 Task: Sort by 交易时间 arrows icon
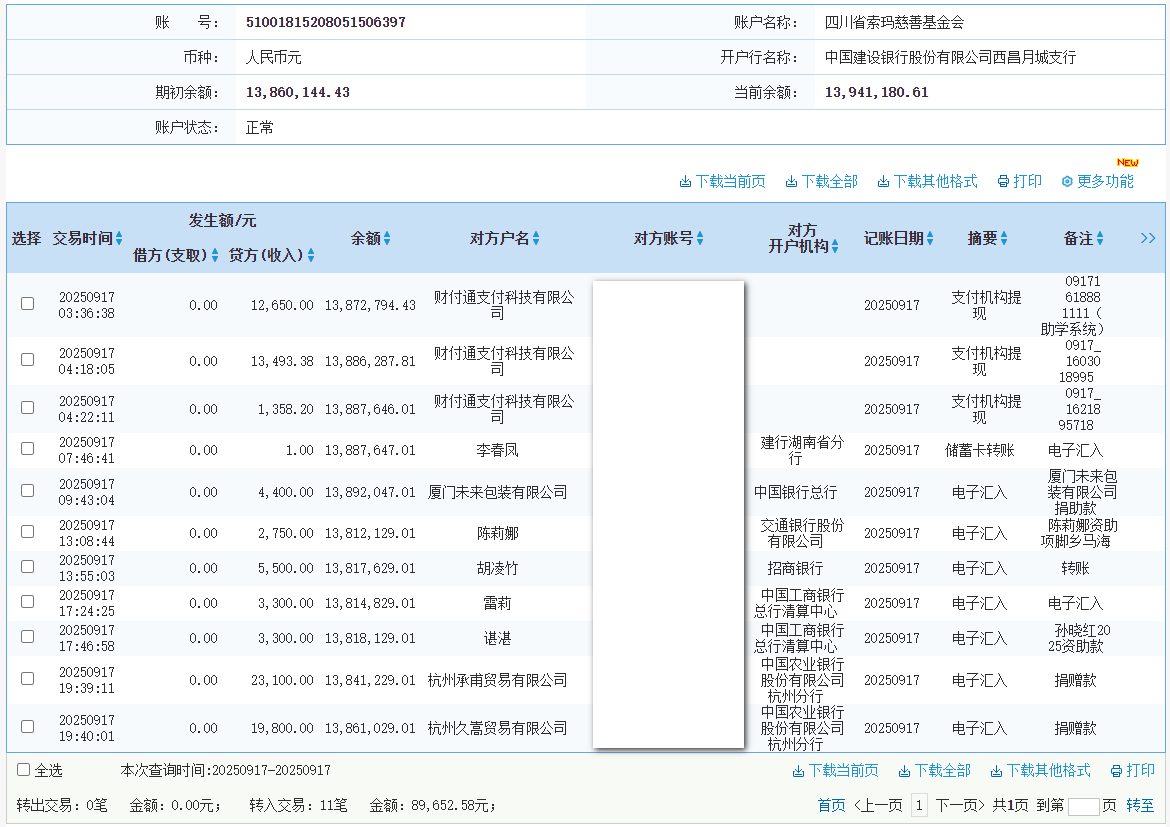[119, 239]
